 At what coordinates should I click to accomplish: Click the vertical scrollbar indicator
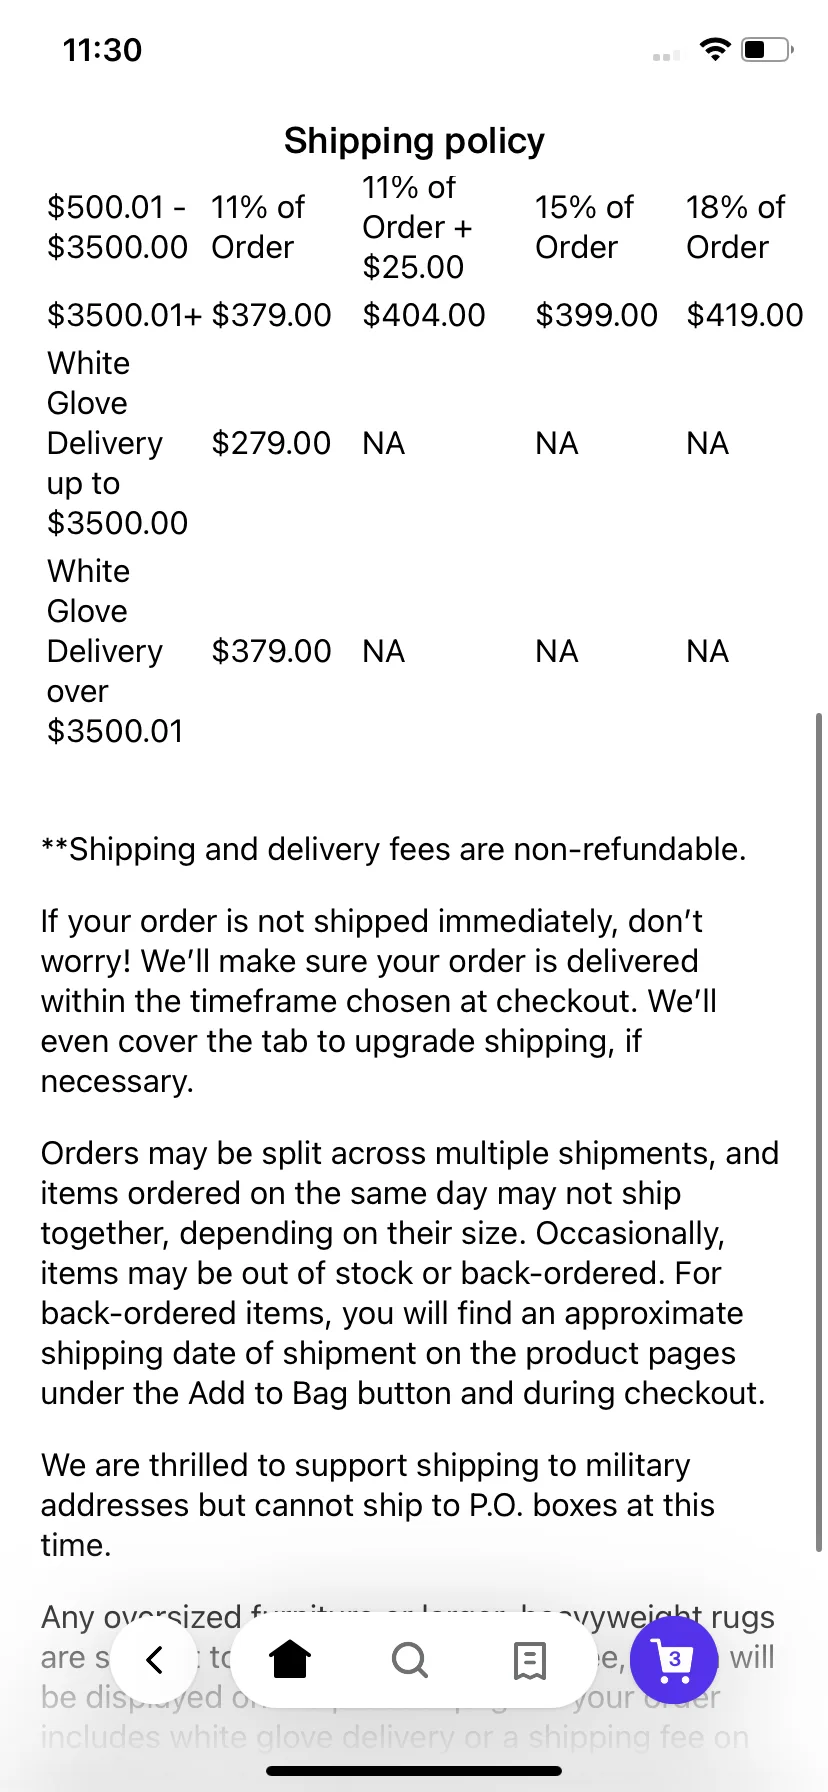[x=819, y=1132]
